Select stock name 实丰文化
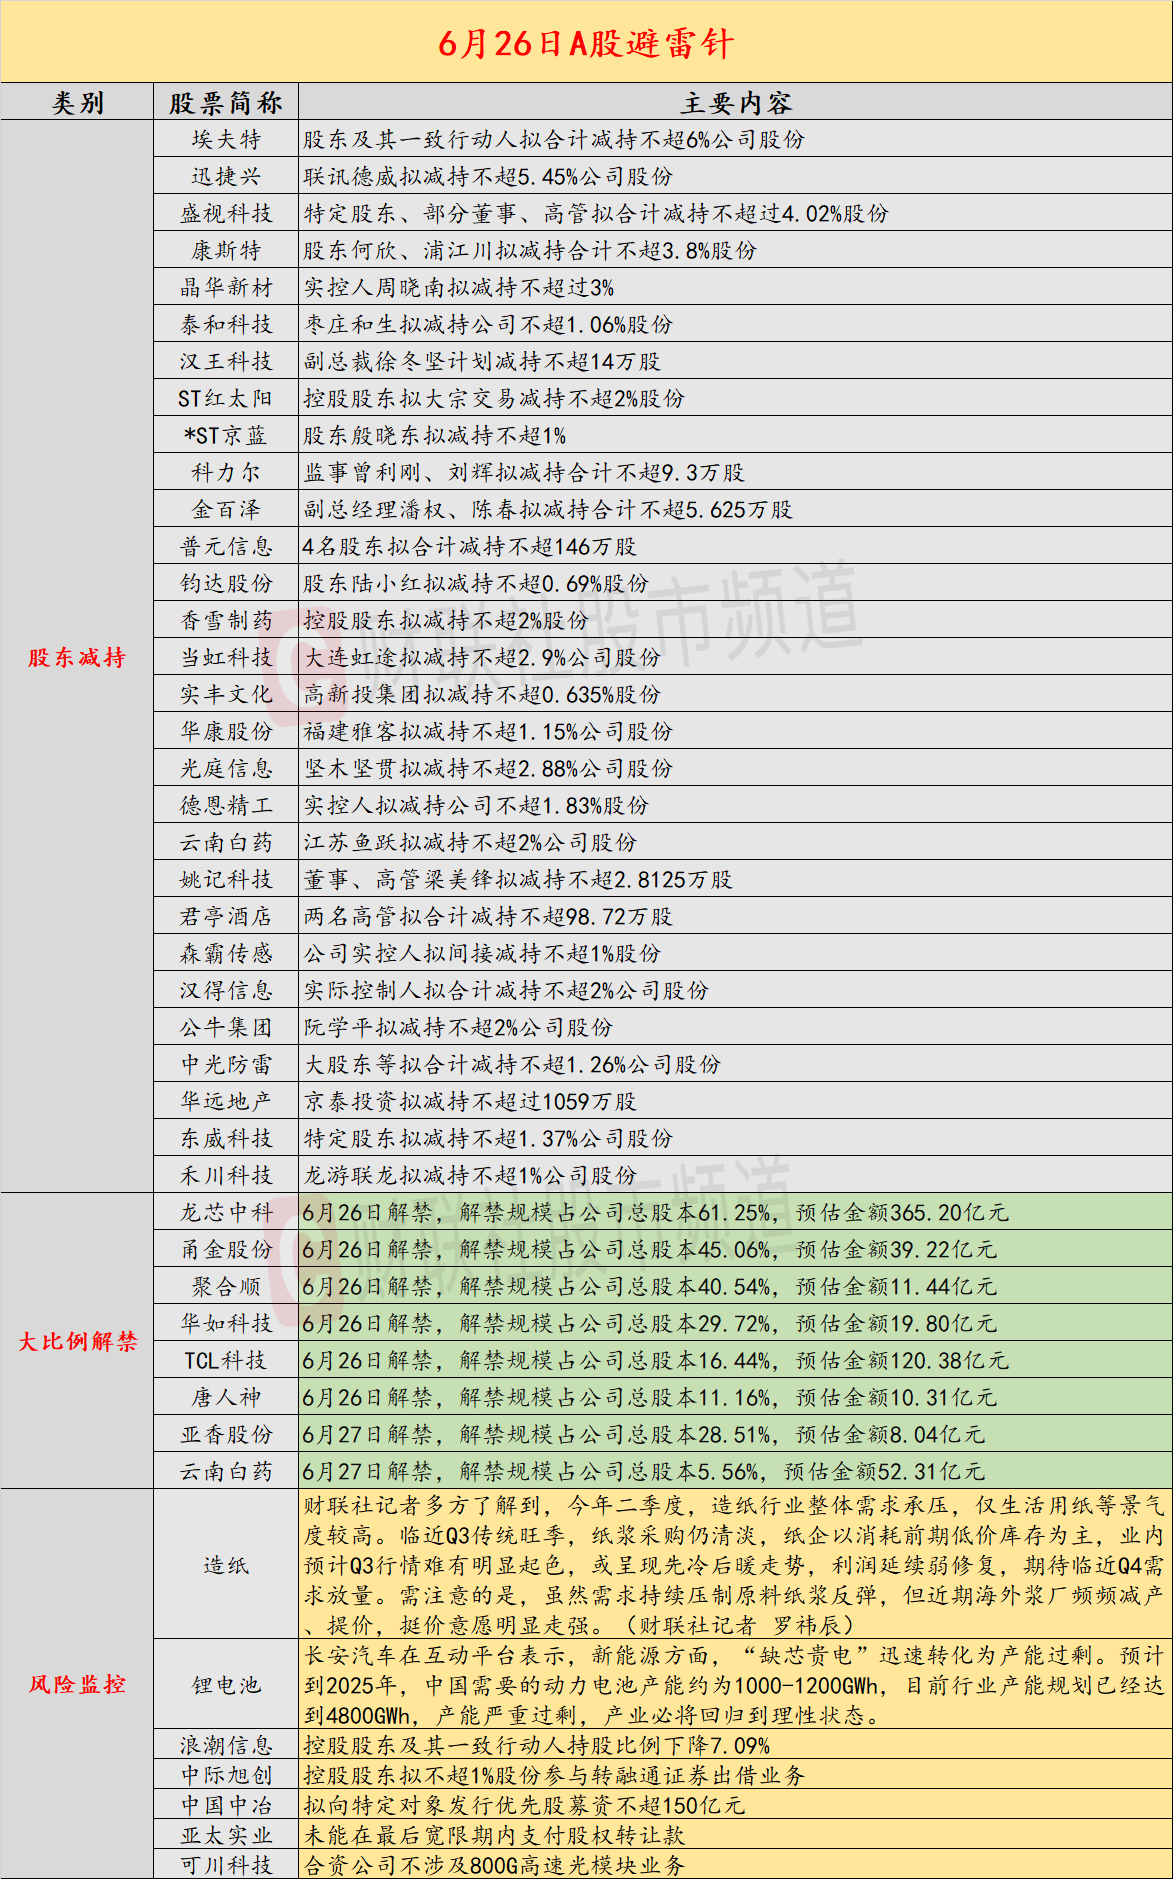 click(x=226, y=694)
